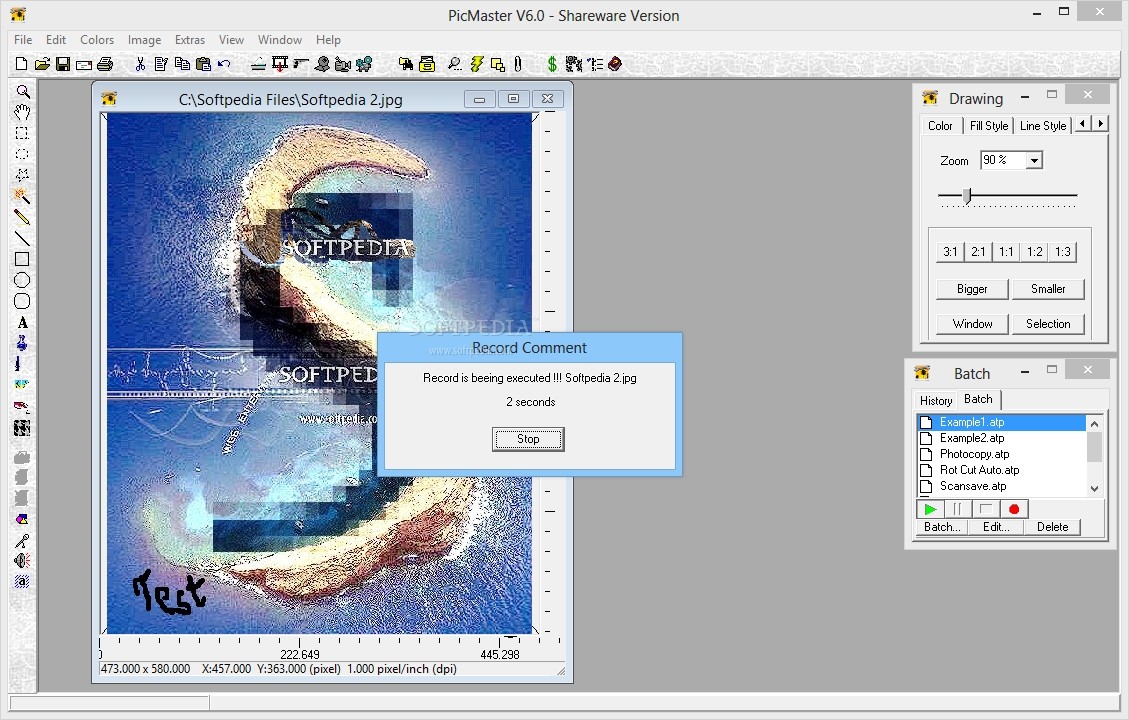
Task: Select the magic wand tool
Action: point(22,196)
